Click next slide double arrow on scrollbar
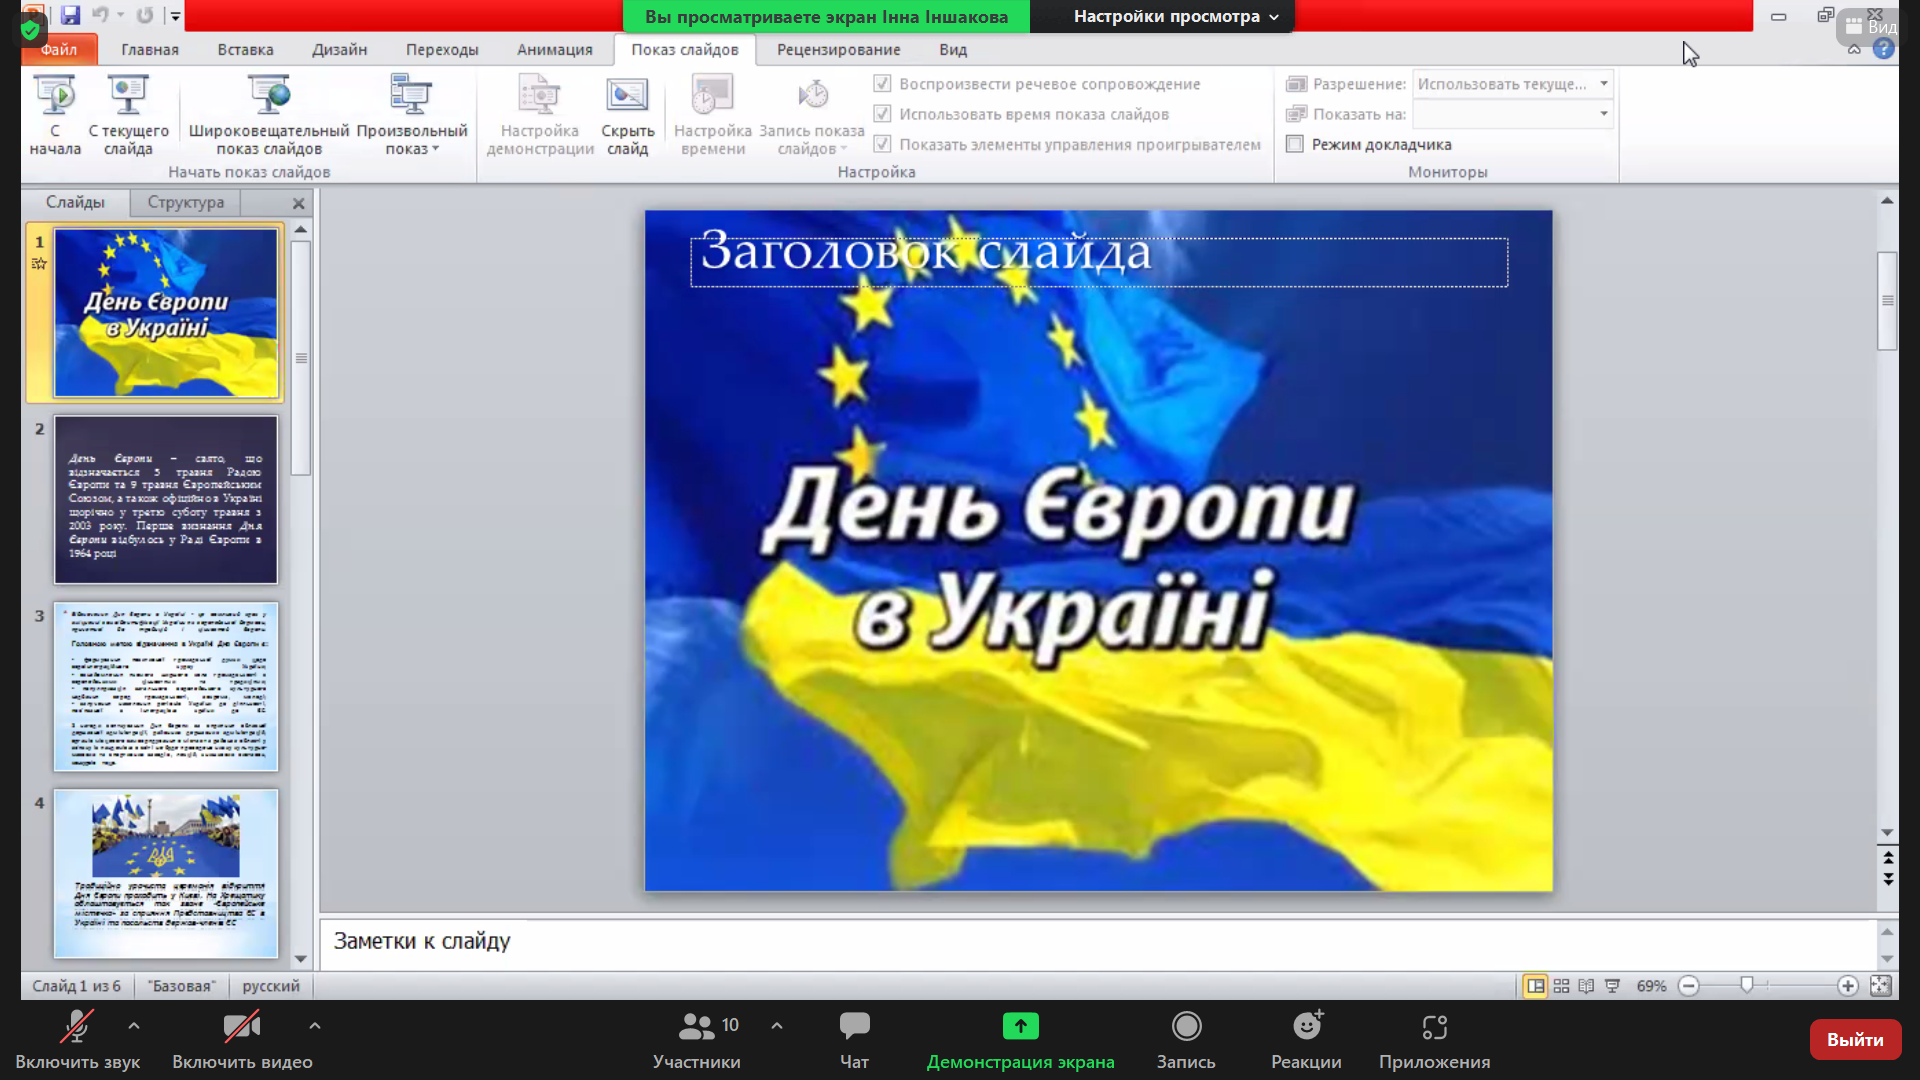Viewport: 1920px width, 1080px height. (x=1888, y=880)
